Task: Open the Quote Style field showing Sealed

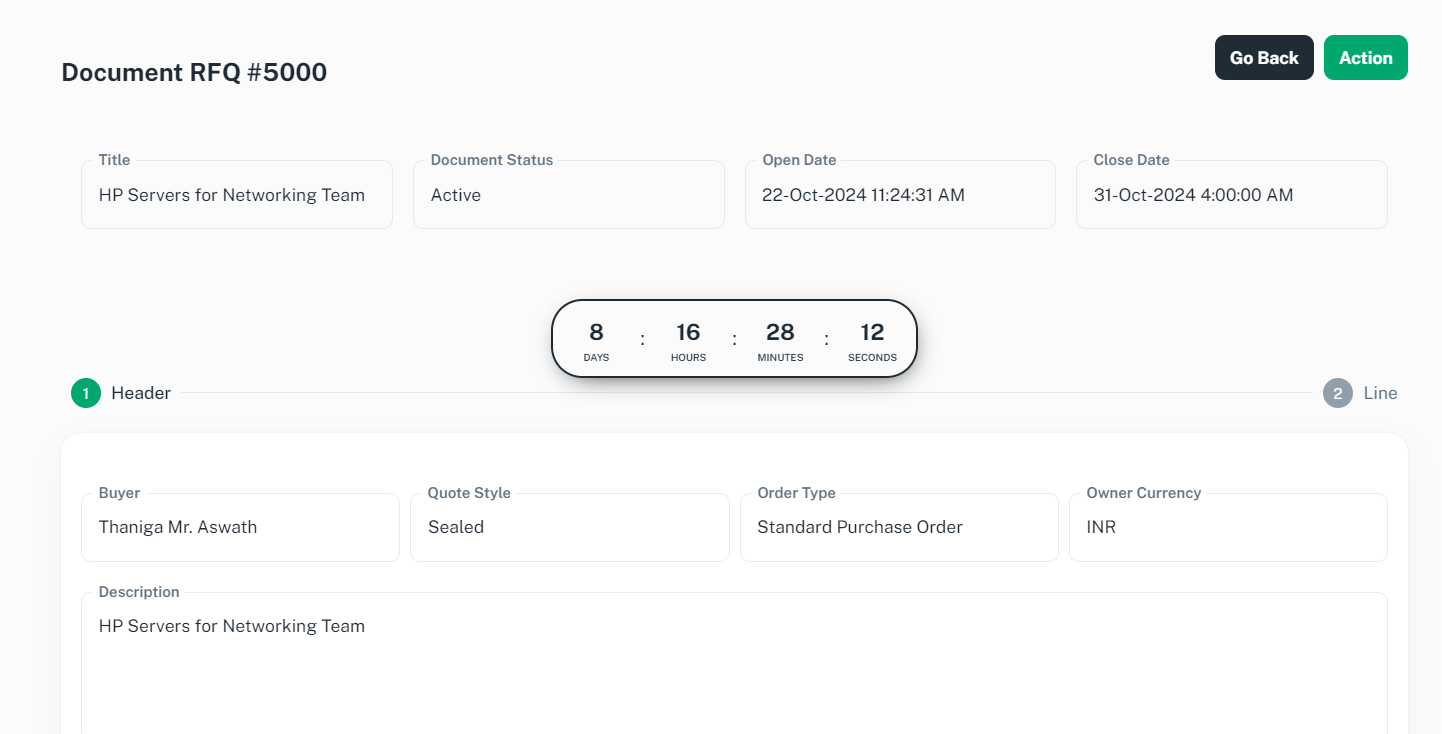Action: pyautogui.click(x=569, y=527)
